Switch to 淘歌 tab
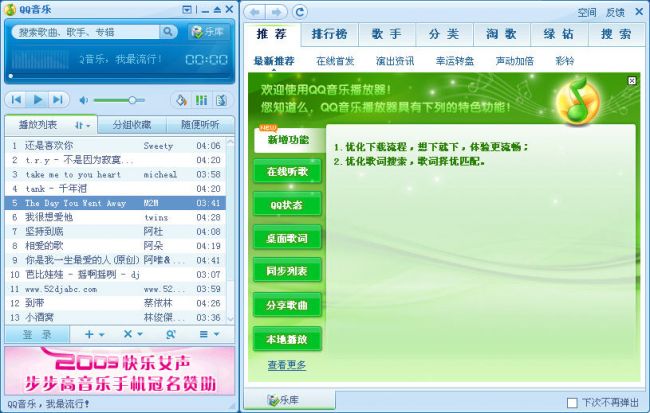The width and height of the screenshot is (650, 413). pyautogui.click(x=502, y=34)
